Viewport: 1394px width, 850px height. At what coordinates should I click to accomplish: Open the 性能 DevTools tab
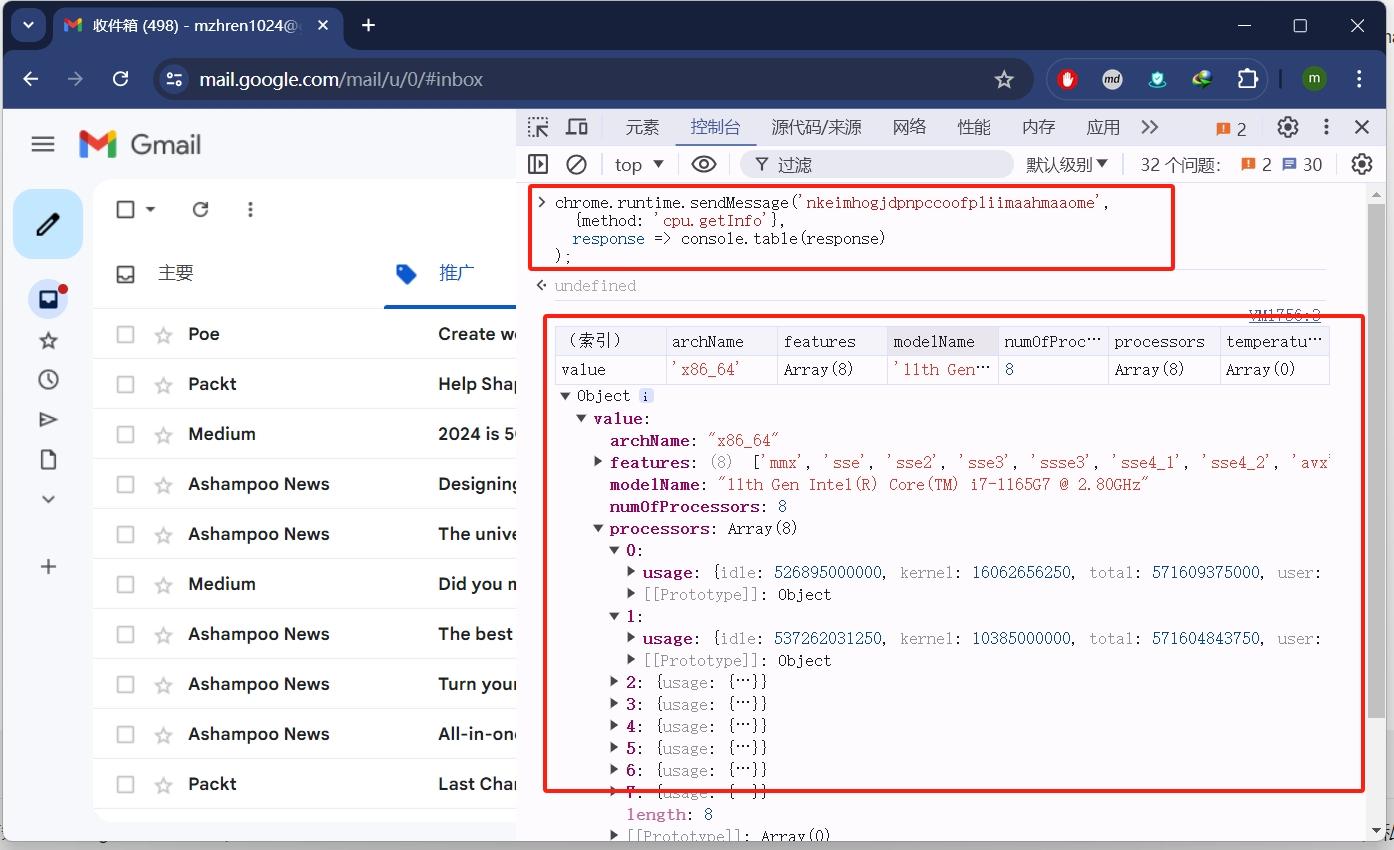(973, 127)
